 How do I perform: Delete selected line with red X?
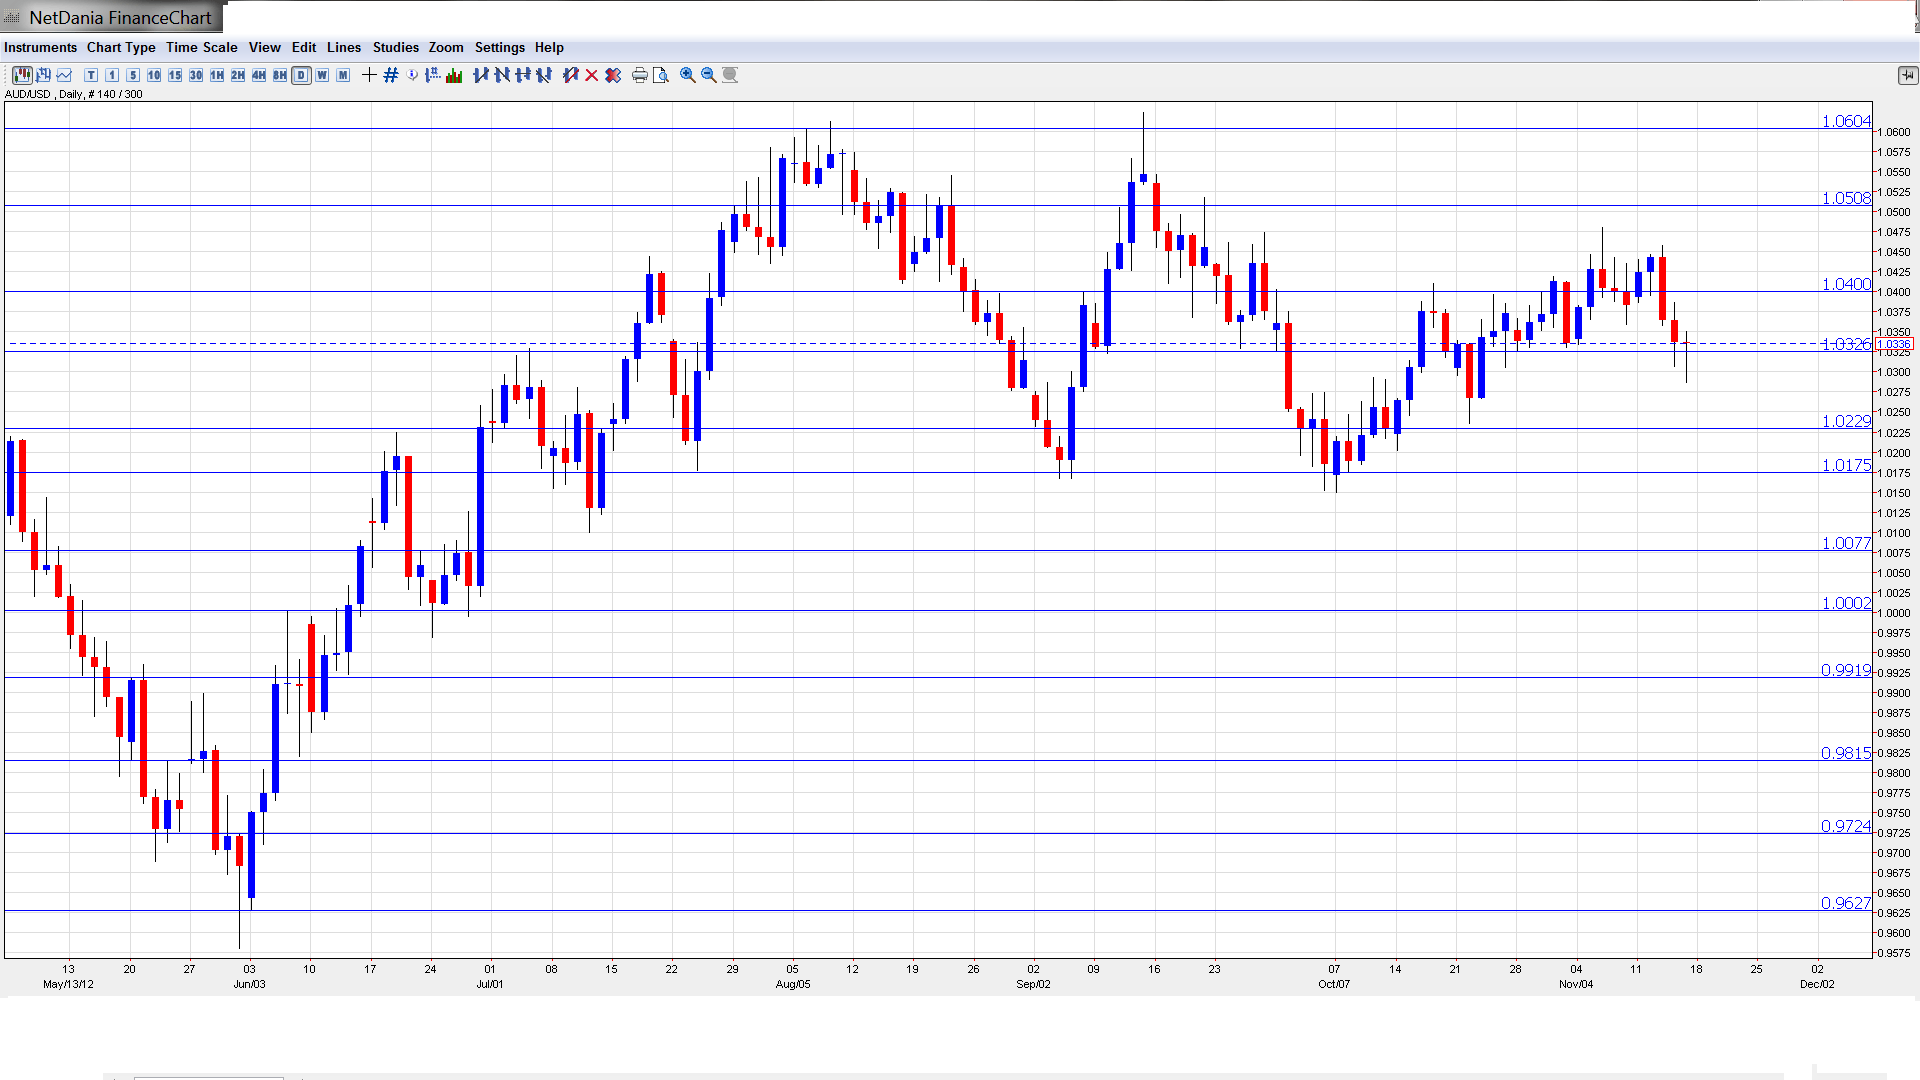click(591, 75)
